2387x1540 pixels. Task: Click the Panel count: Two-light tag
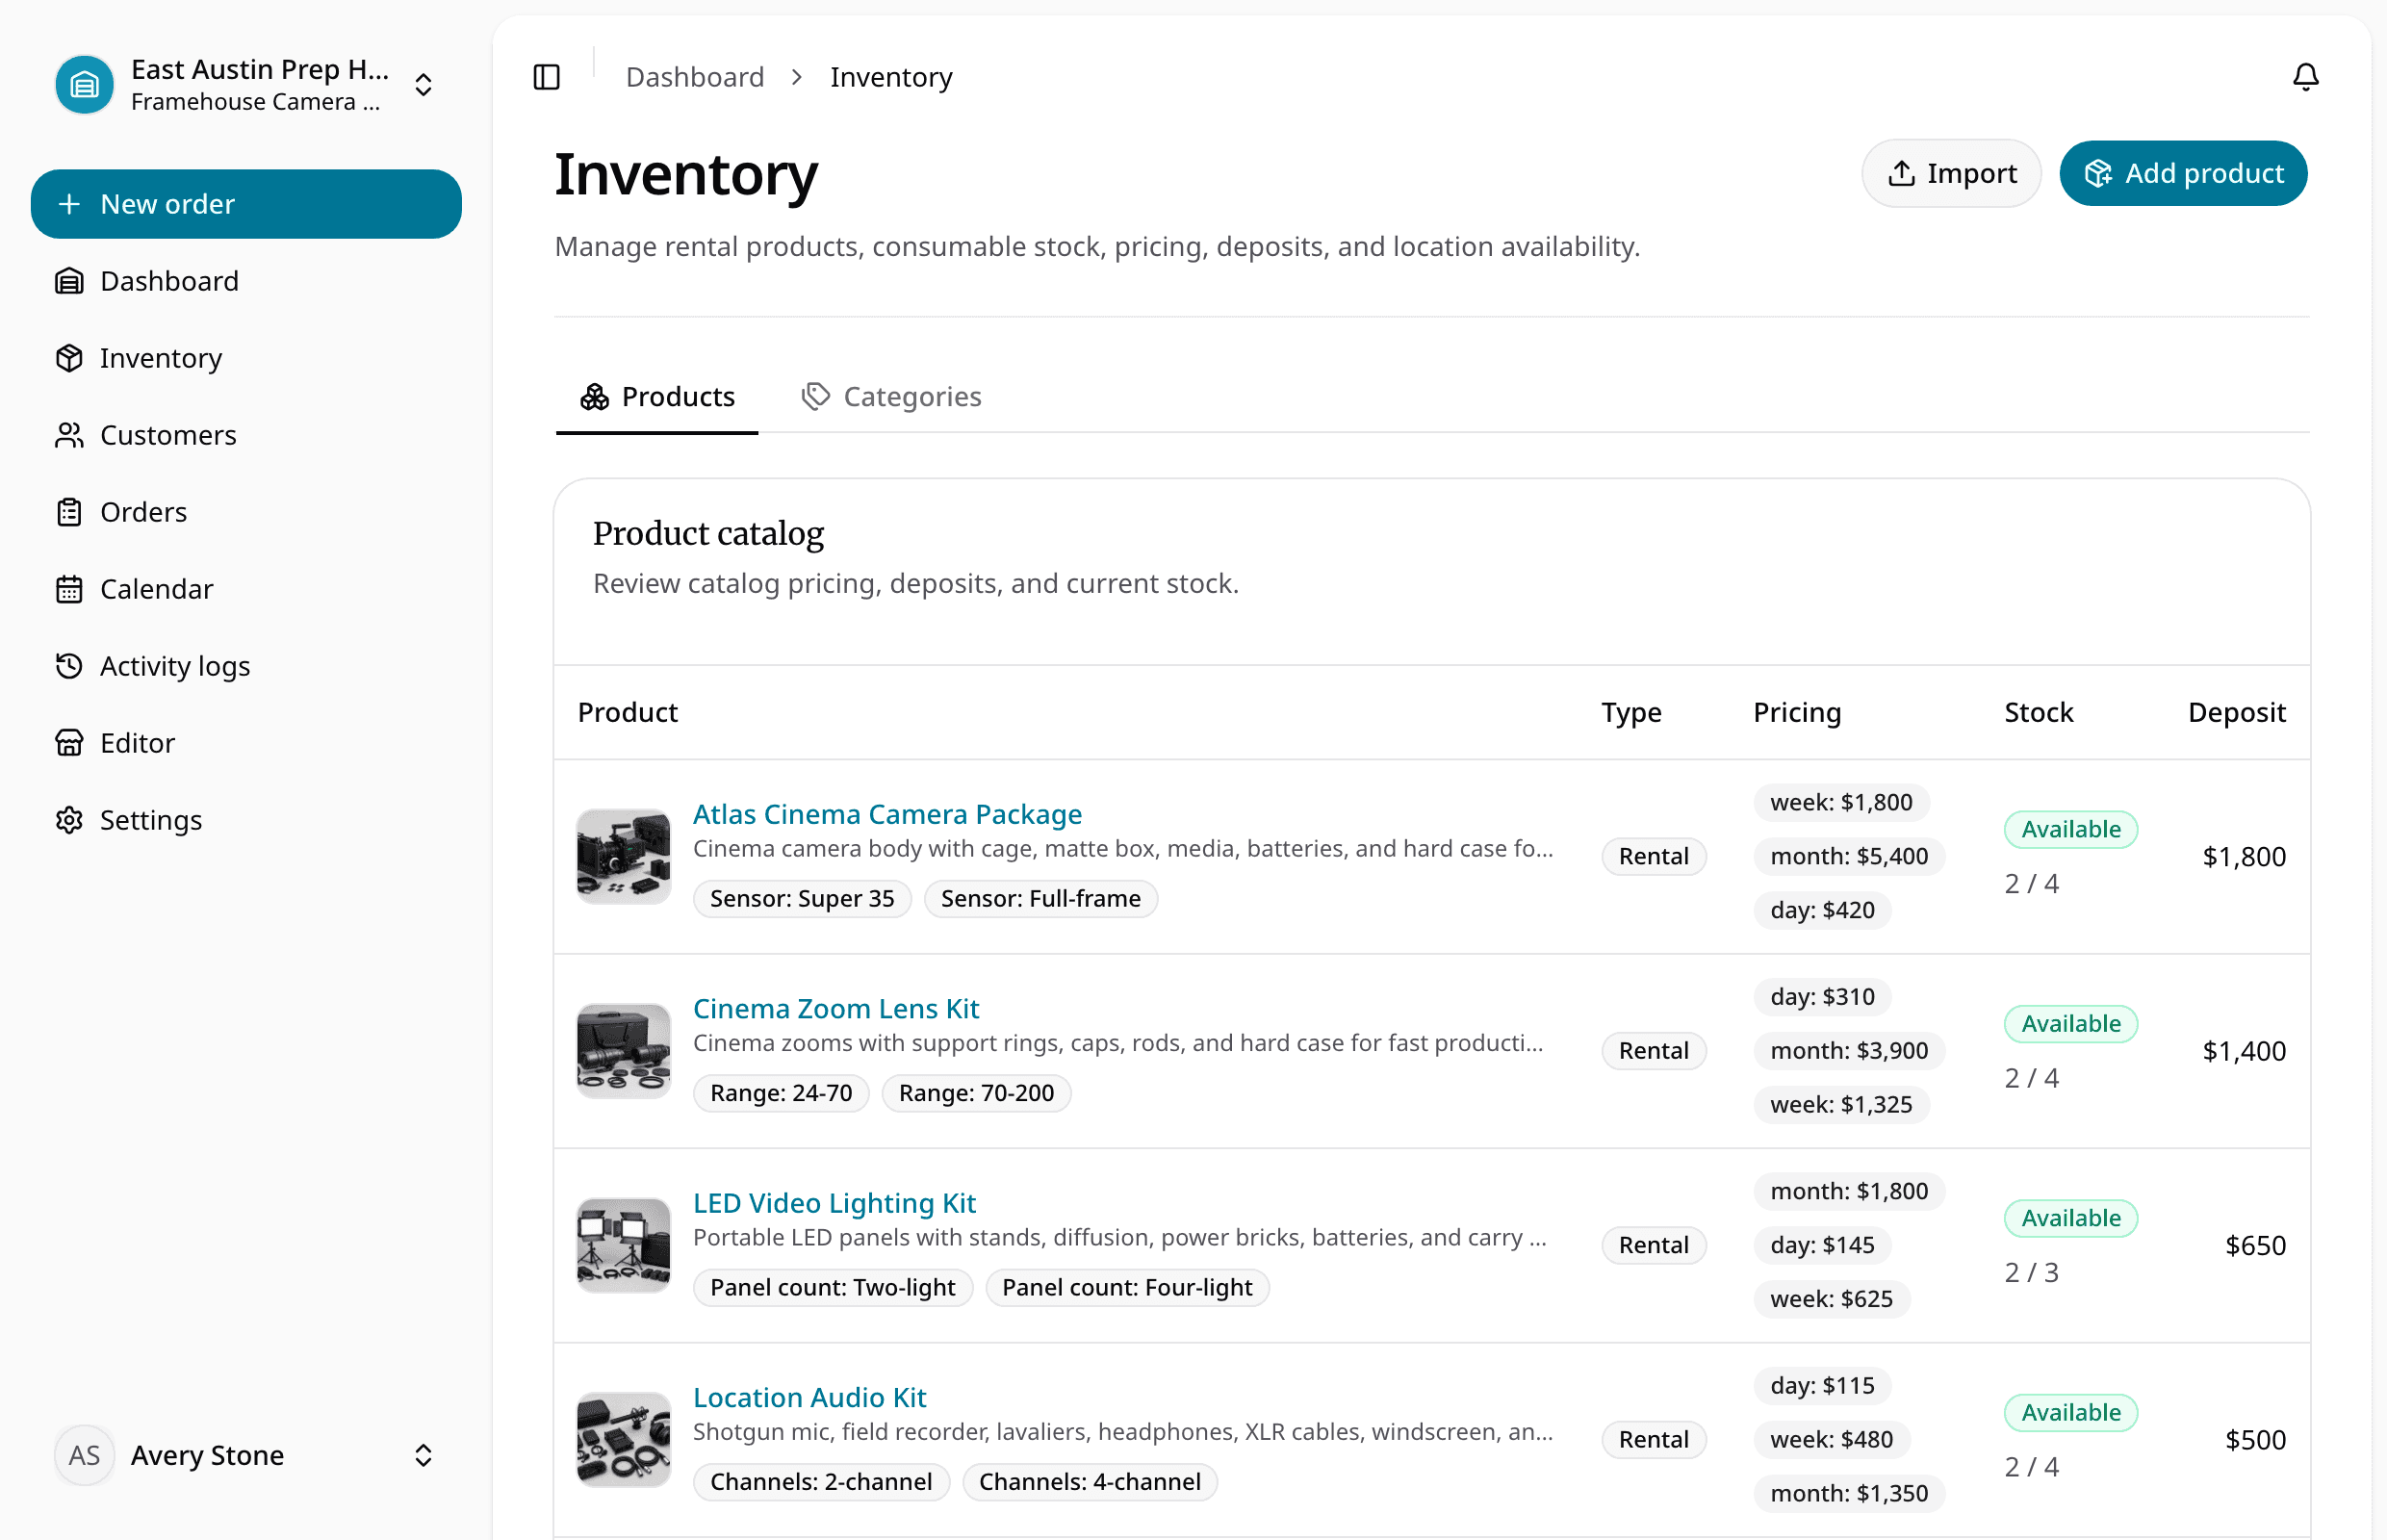[833, 1287]
